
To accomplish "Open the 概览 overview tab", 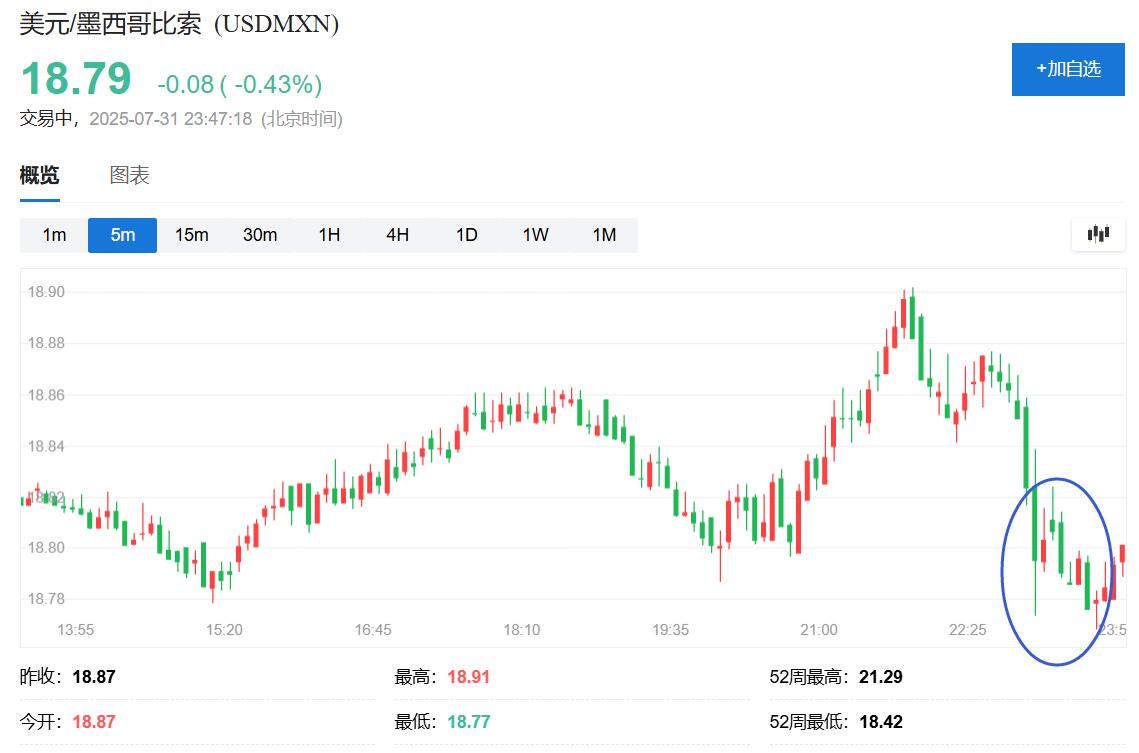I will click(39, 175).
